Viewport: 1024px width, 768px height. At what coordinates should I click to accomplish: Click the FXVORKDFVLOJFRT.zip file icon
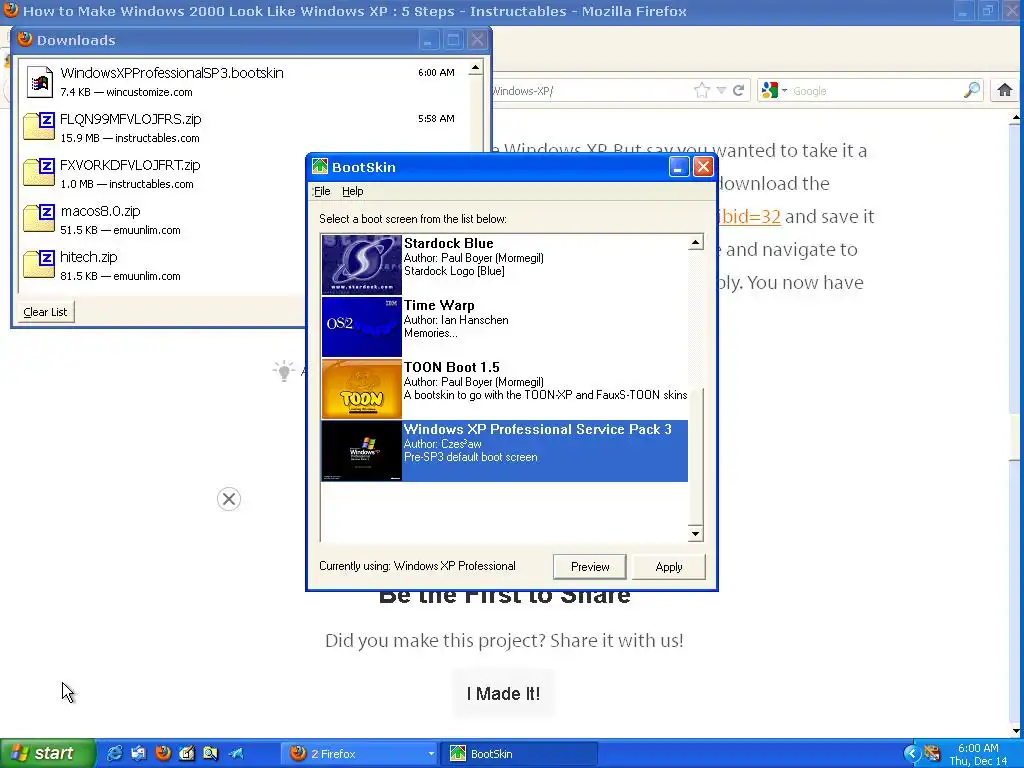point(39,172)
